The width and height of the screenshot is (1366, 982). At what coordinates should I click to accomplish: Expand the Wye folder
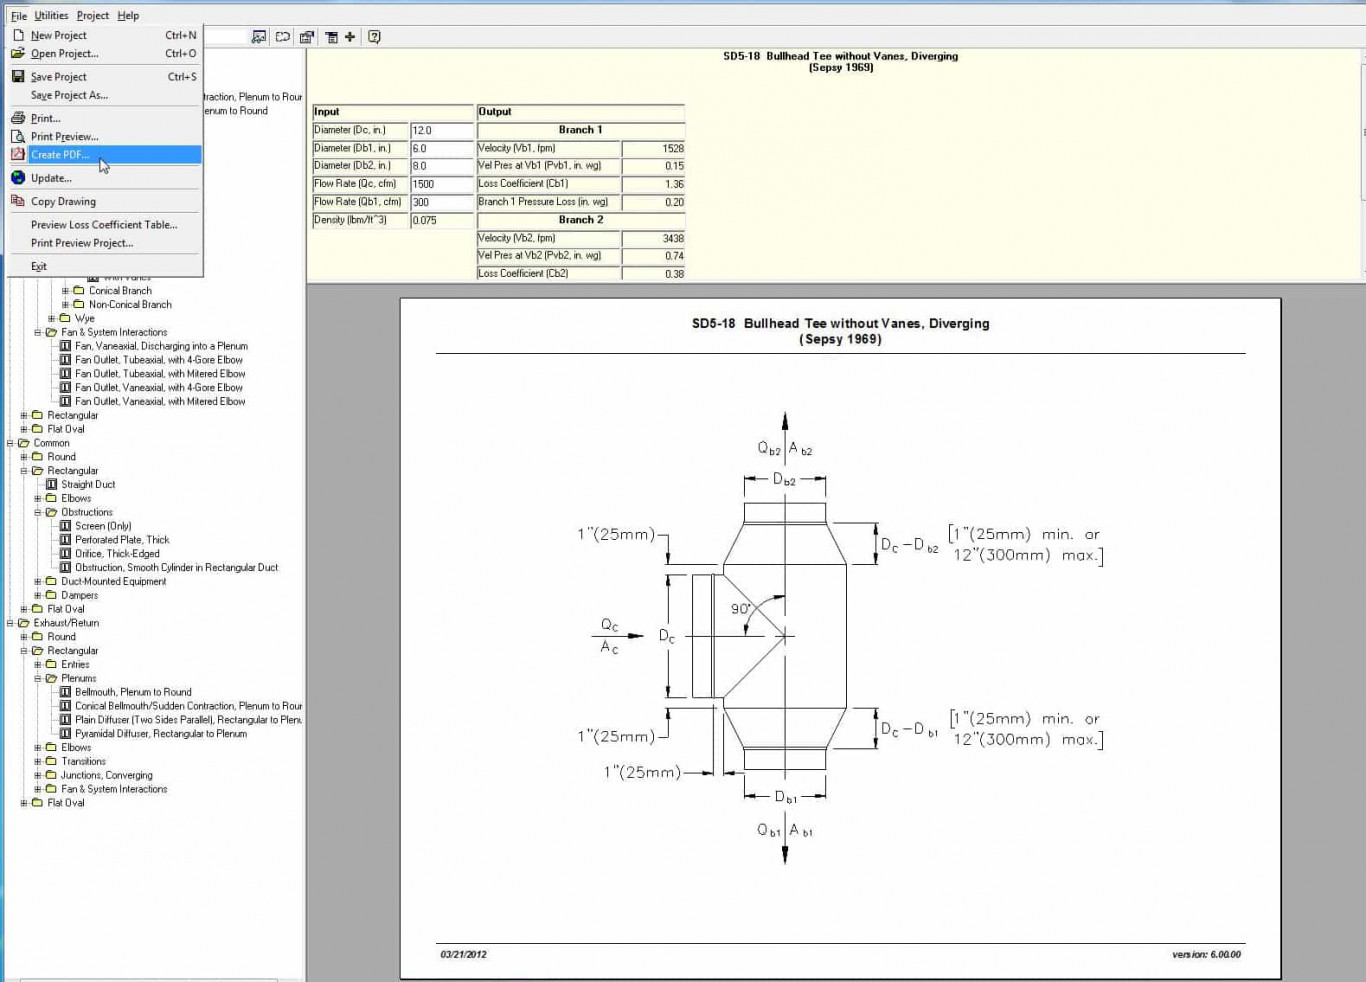point(52,318)
